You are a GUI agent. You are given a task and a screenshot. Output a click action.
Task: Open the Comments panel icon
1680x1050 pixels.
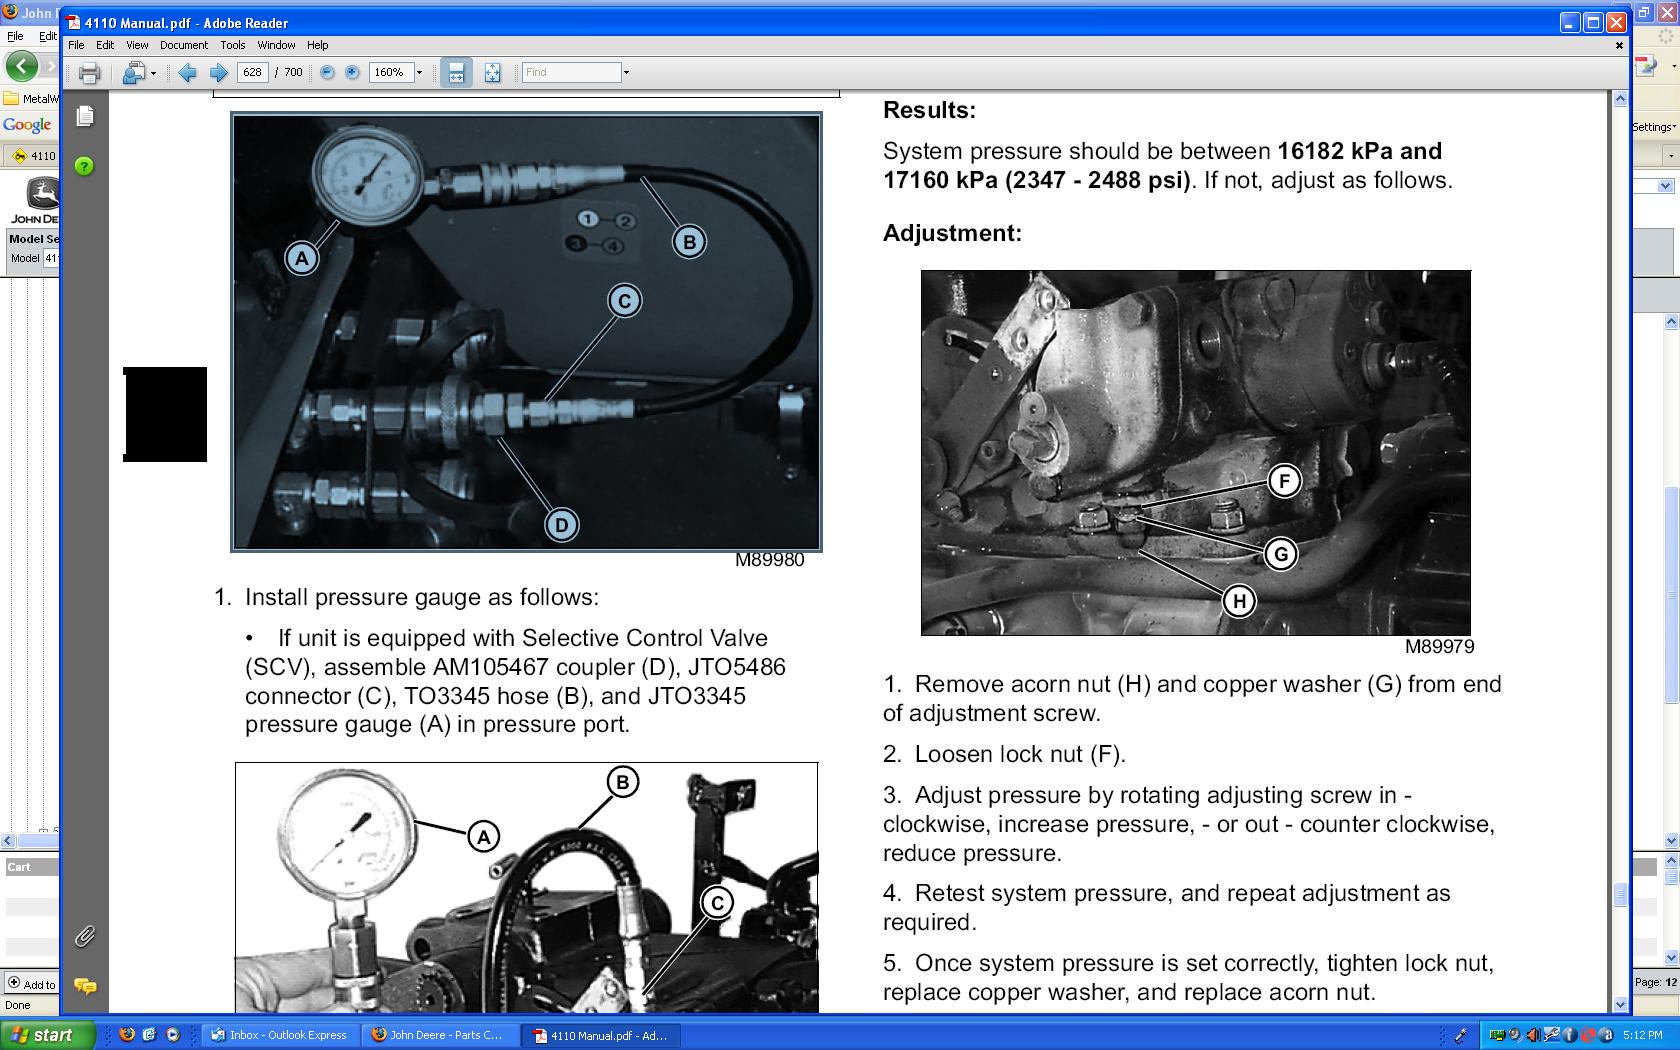[x=85, y=986]
